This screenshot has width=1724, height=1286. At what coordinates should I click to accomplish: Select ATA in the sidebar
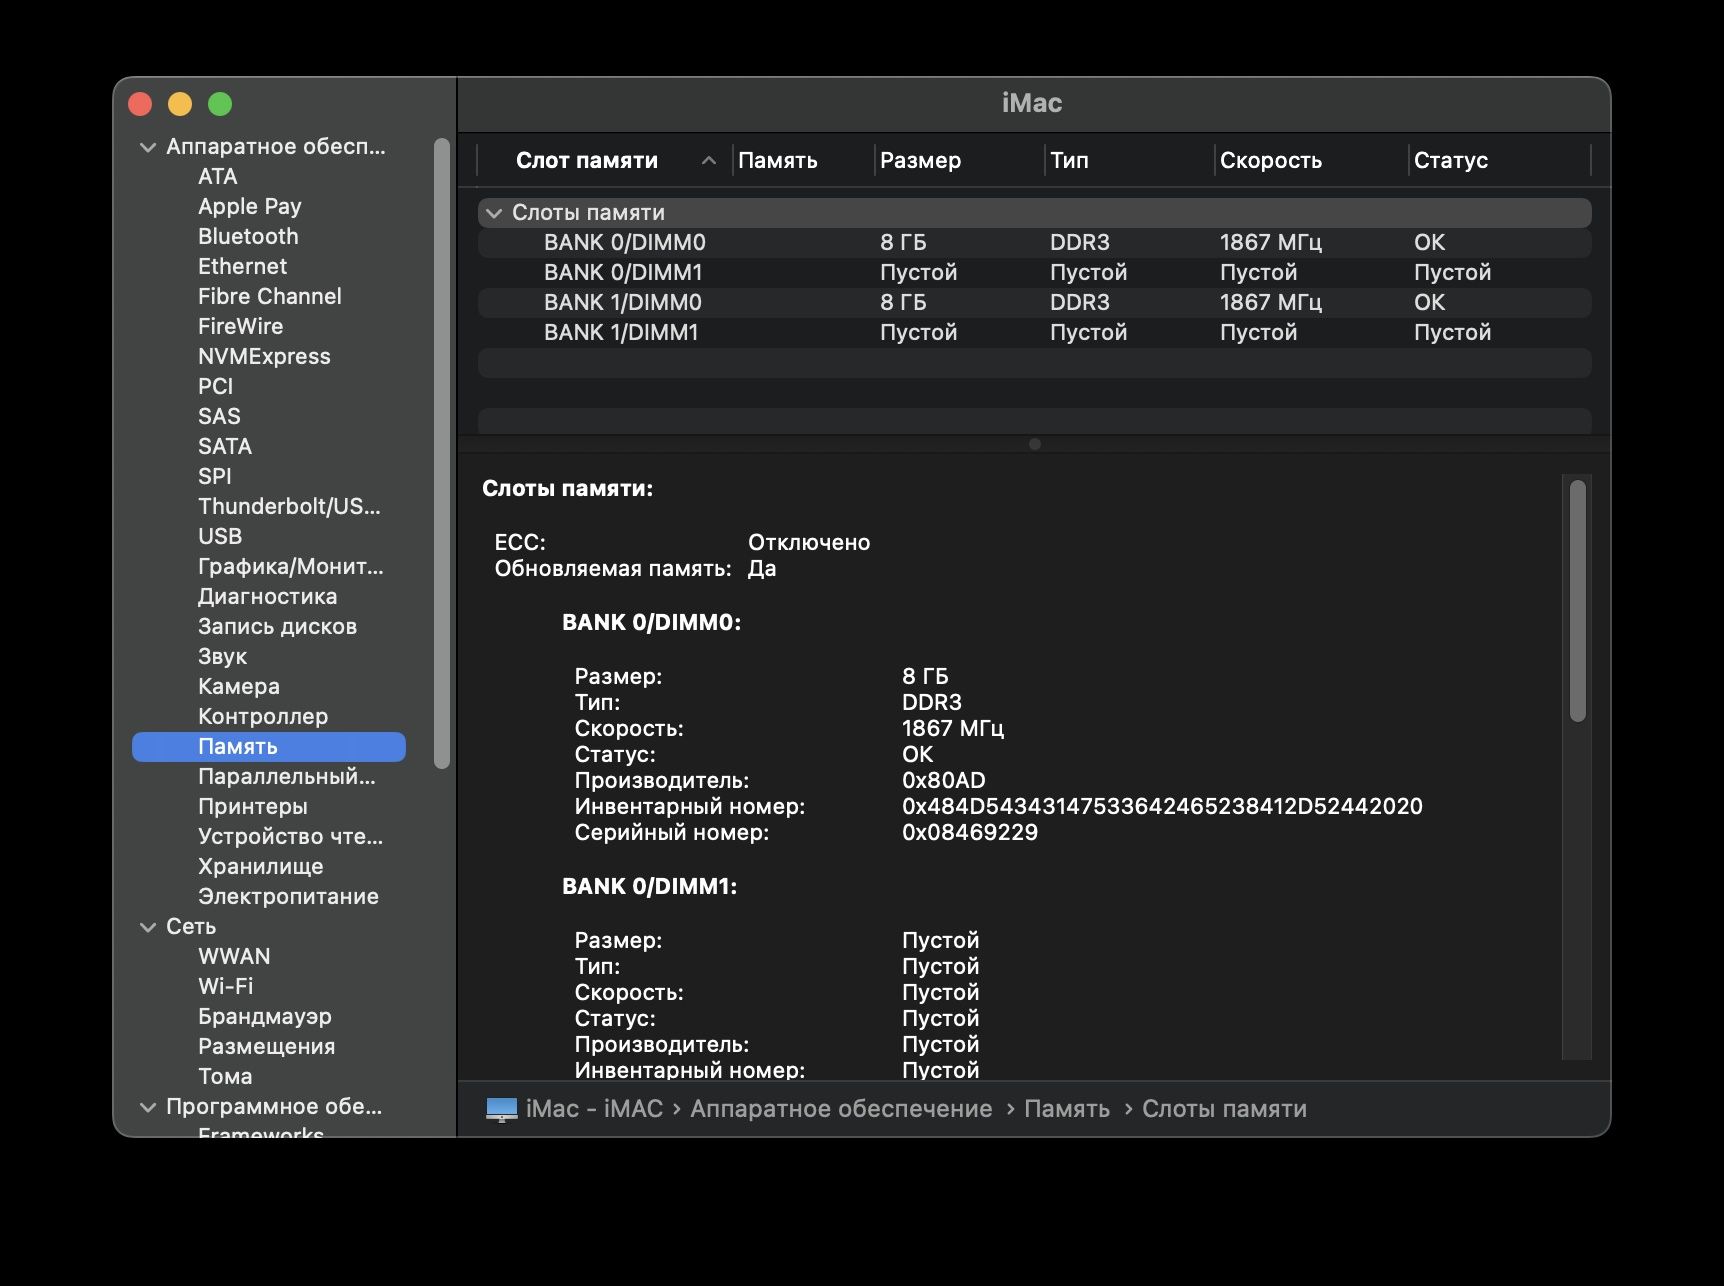218,177
